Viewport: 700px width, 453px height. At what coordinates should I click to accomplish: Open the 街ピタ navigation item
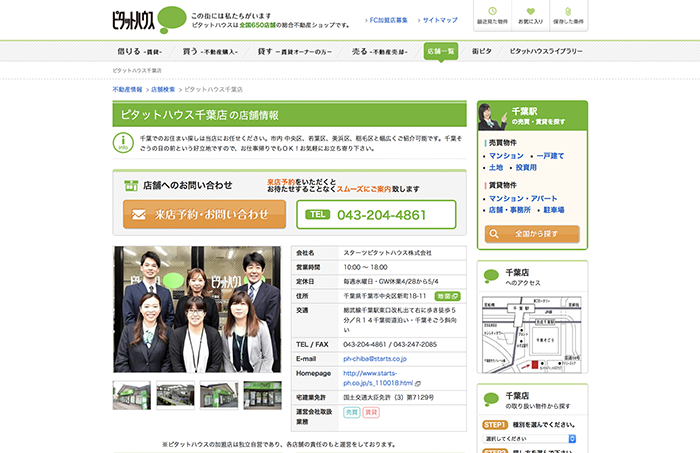tap(482, 50)
